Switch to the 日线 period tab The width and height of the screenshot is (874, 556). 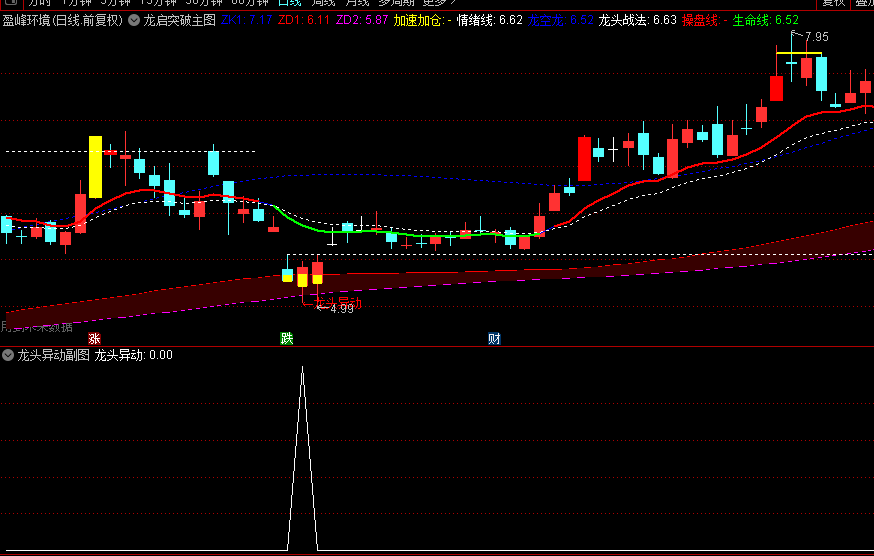(289, 3)
